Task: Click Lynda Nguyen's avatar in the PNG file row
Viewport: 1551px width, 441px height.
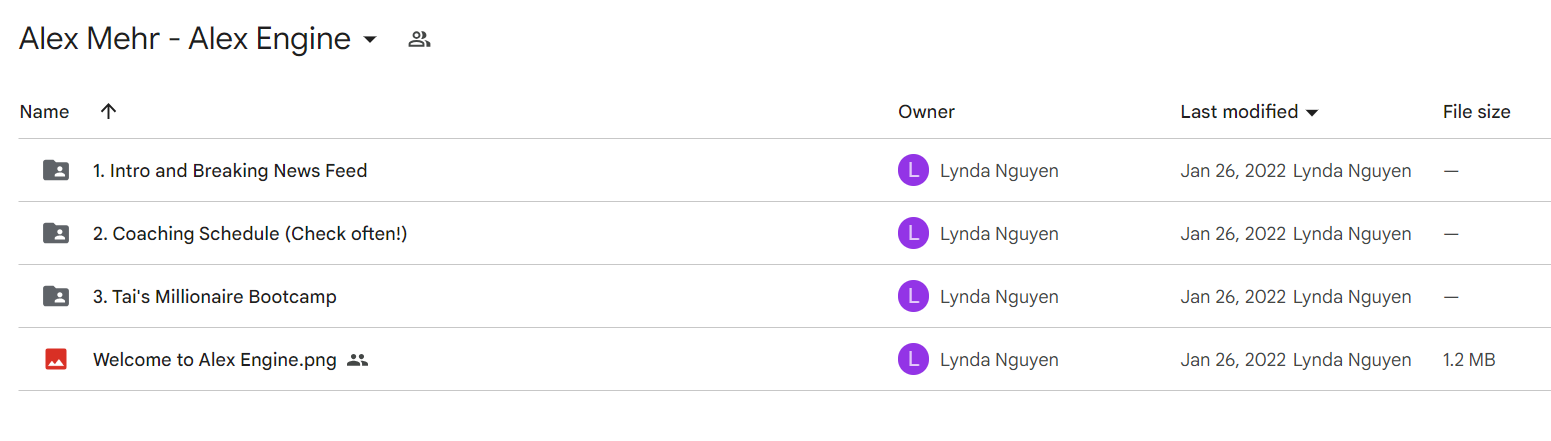Action: [913, 360]
